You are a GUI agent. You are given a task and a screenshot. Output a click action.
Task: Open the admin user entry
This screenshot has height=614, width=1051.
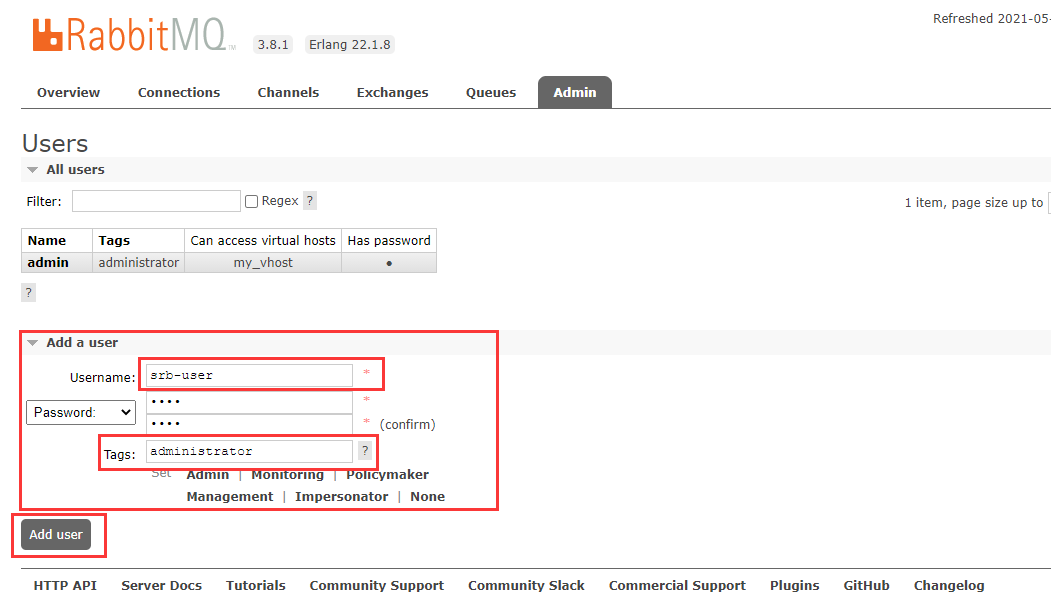point(48,263)
